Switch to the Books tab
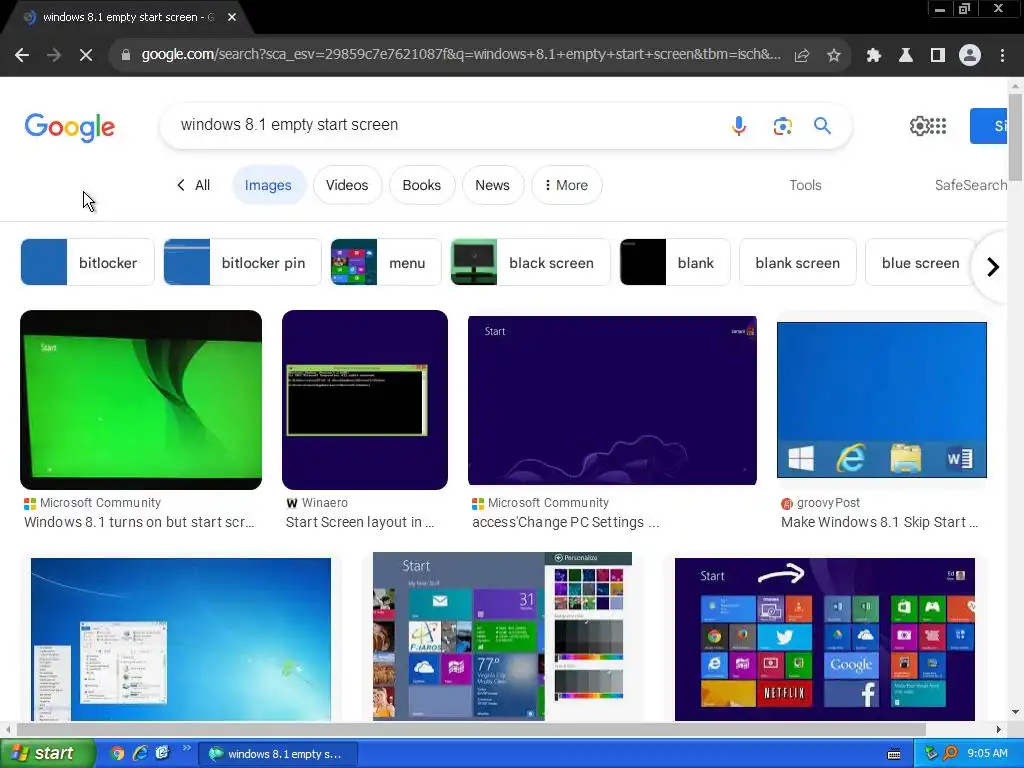The image size is (1024, 768). pos(421,185)
